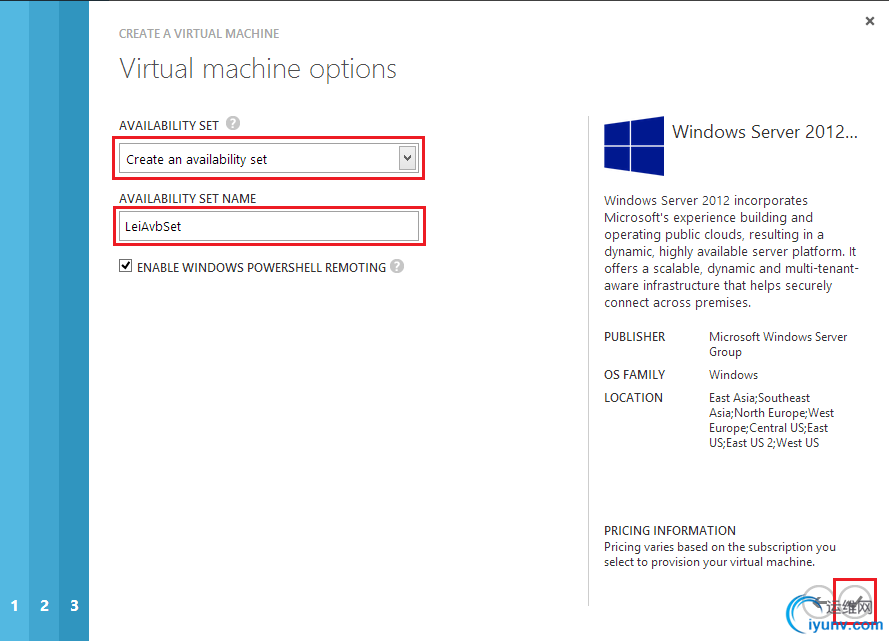Go to wizard step 2

coord(44,605)
